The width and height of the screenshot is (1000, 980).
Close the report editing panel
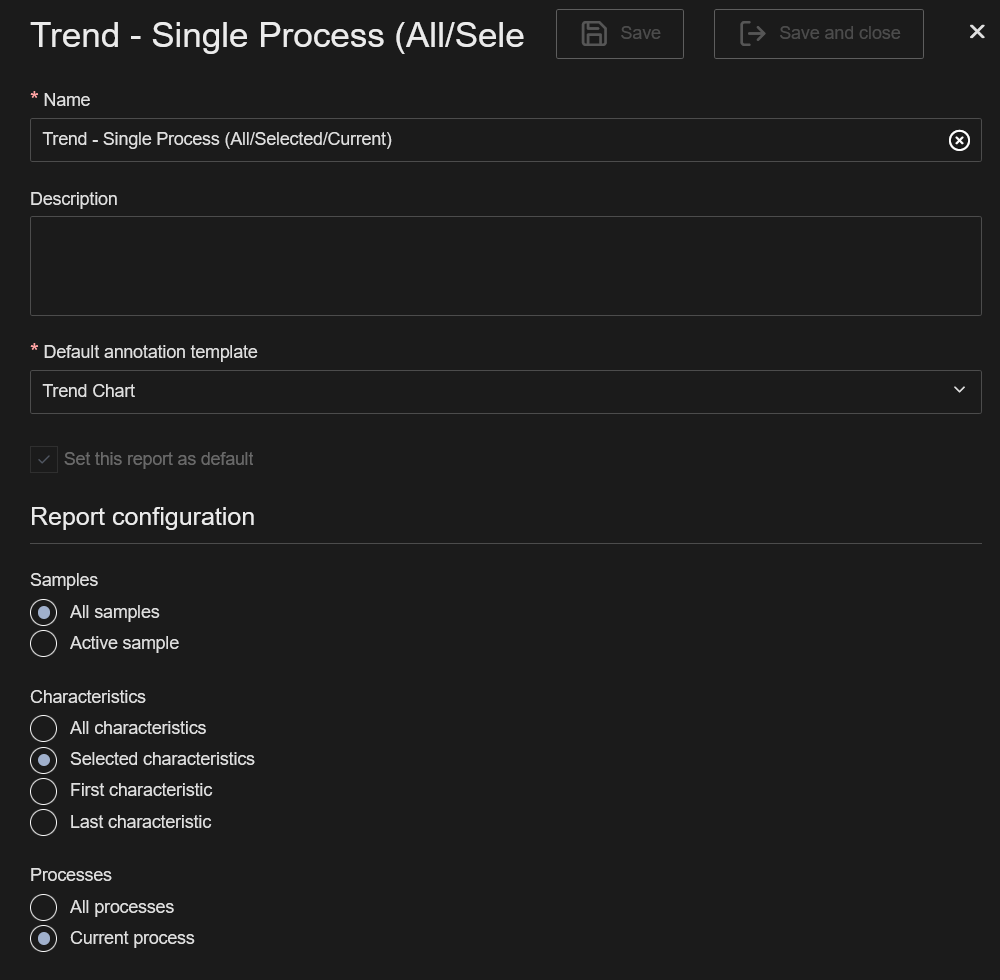point(977,32)
